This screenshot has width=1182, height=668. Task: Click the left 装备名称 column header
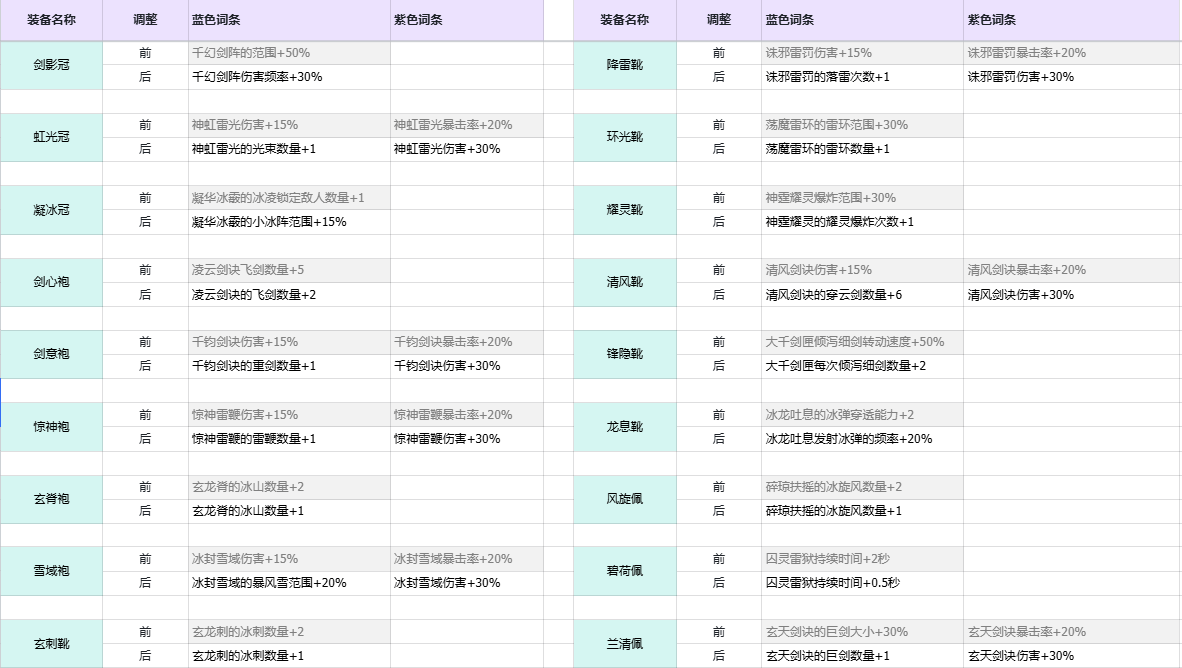[51, 20]
